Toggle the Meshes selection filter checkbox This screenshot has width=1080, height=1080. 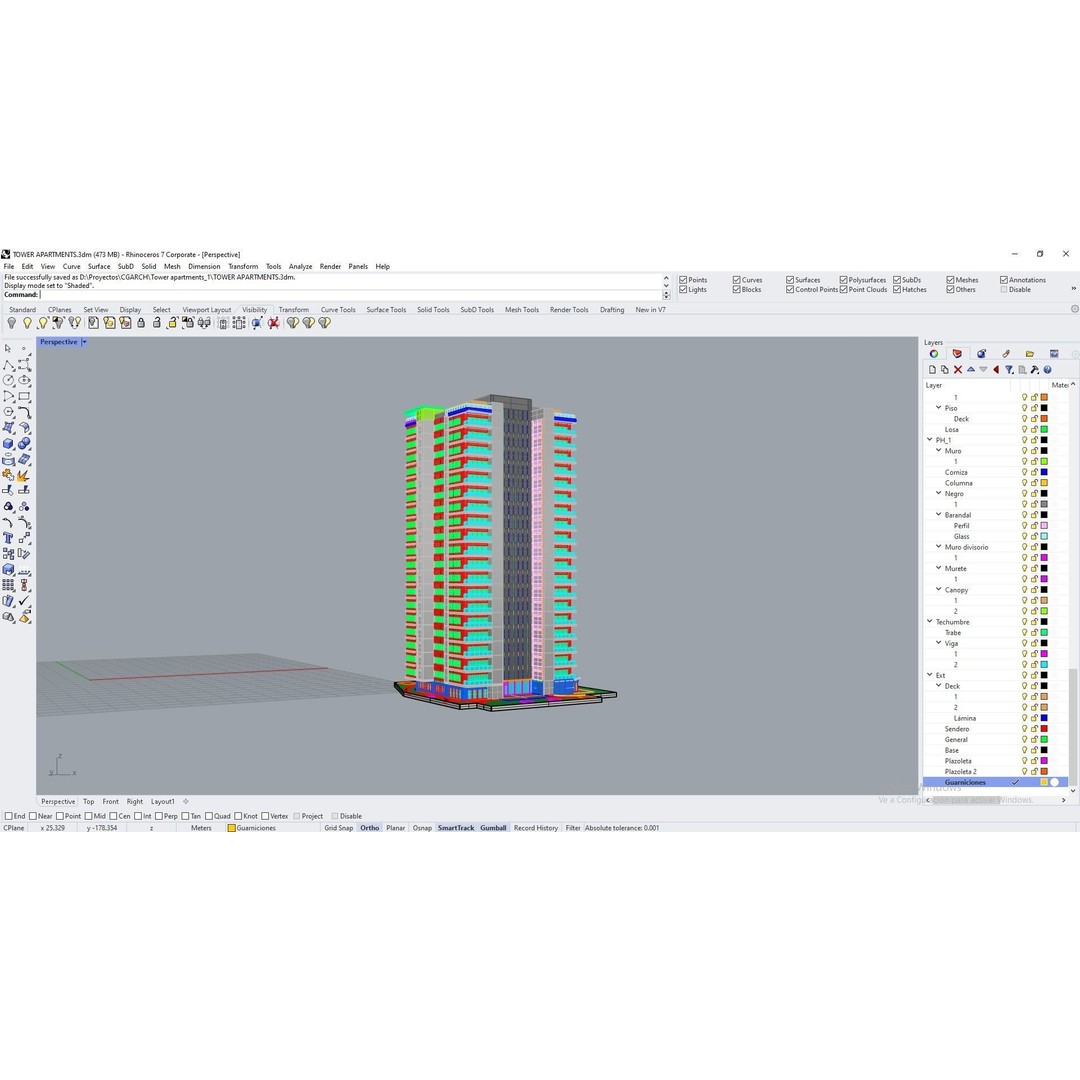(x=950, y=280)
